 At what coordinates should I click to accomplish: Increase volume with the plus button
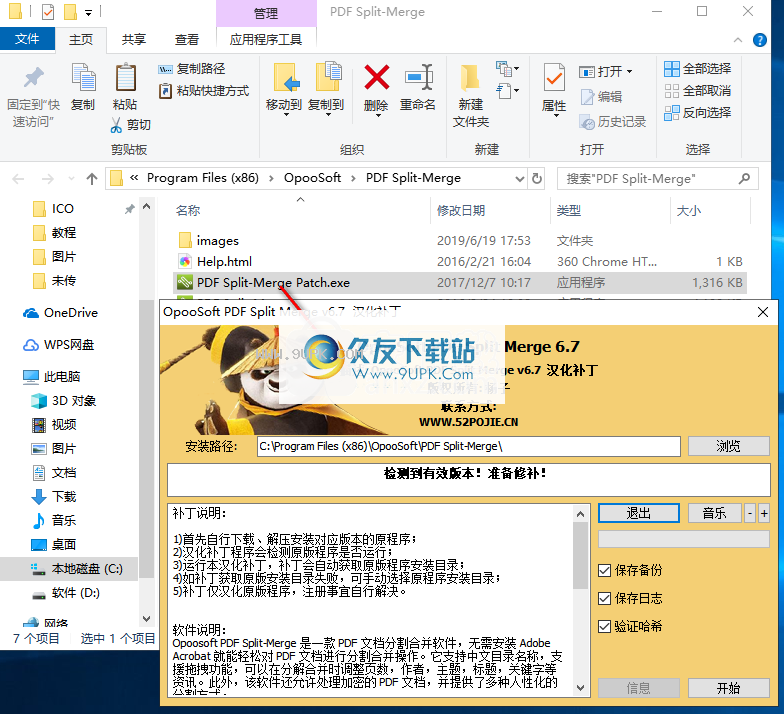pyautogui.click(x=764, y=514)
